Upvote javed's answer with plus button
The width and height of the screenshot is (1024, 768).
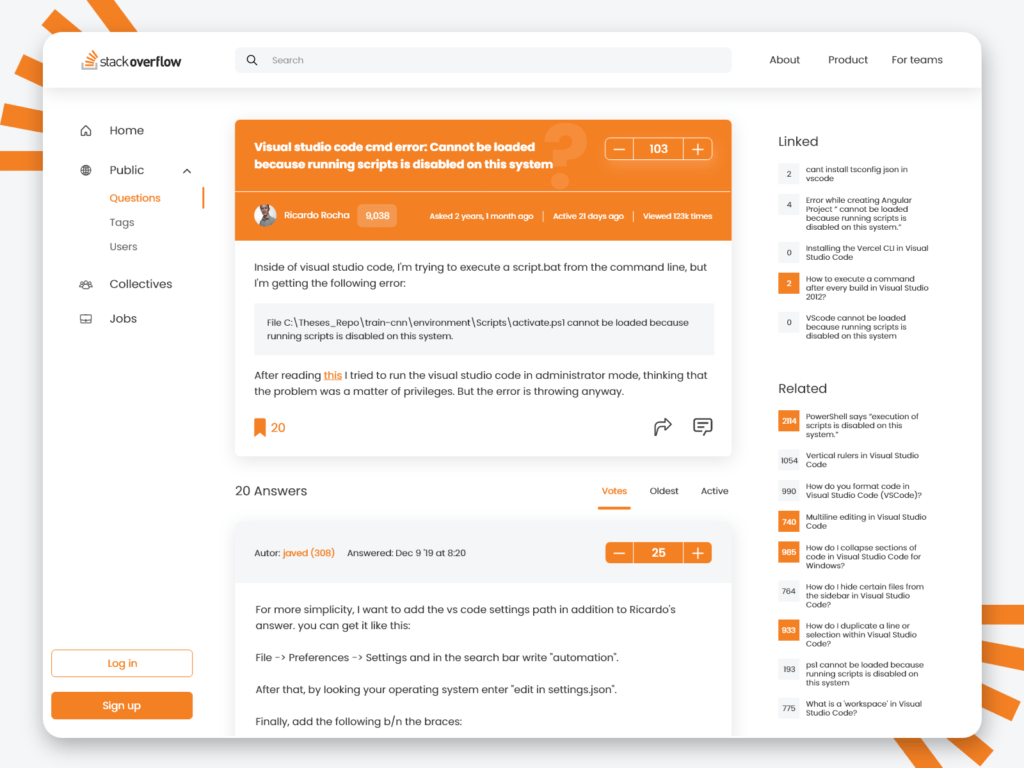pos(697,553)
